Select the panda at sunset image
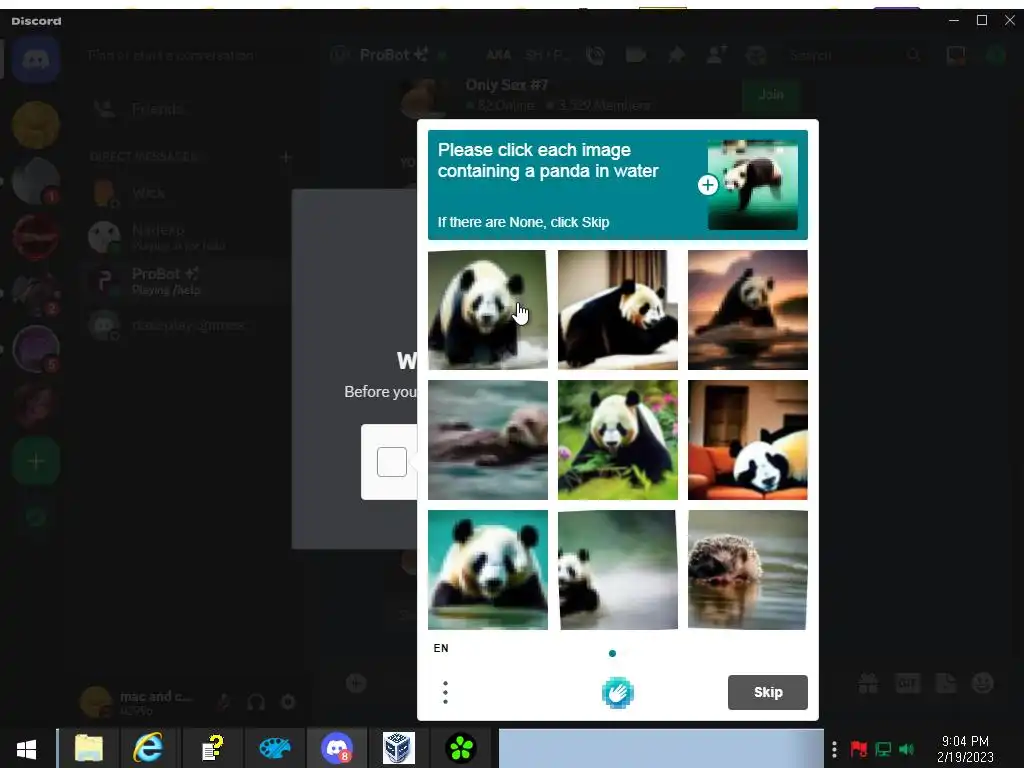 [748, 310]
